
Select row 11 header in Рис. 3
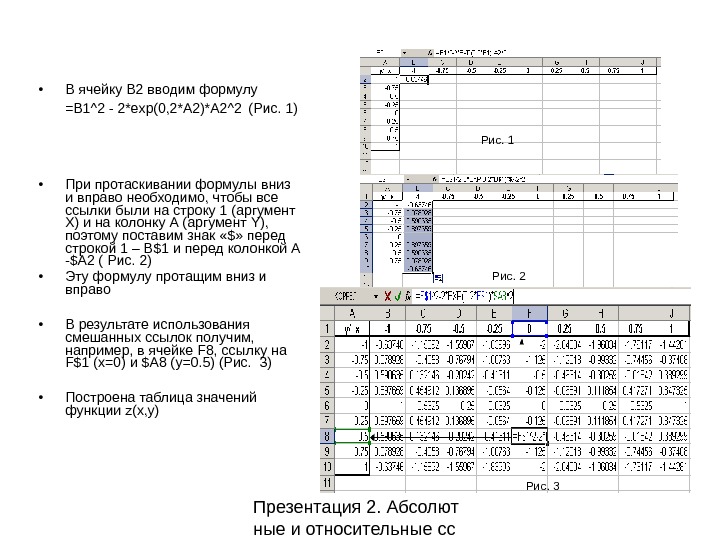[x=327, y=483]
